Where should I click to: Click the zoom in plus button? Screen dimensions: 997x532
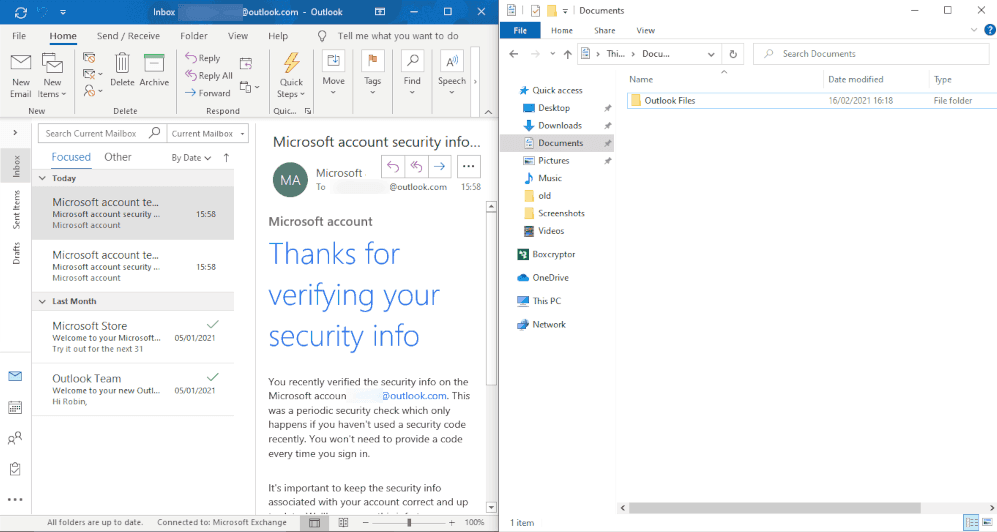point(451,522)
